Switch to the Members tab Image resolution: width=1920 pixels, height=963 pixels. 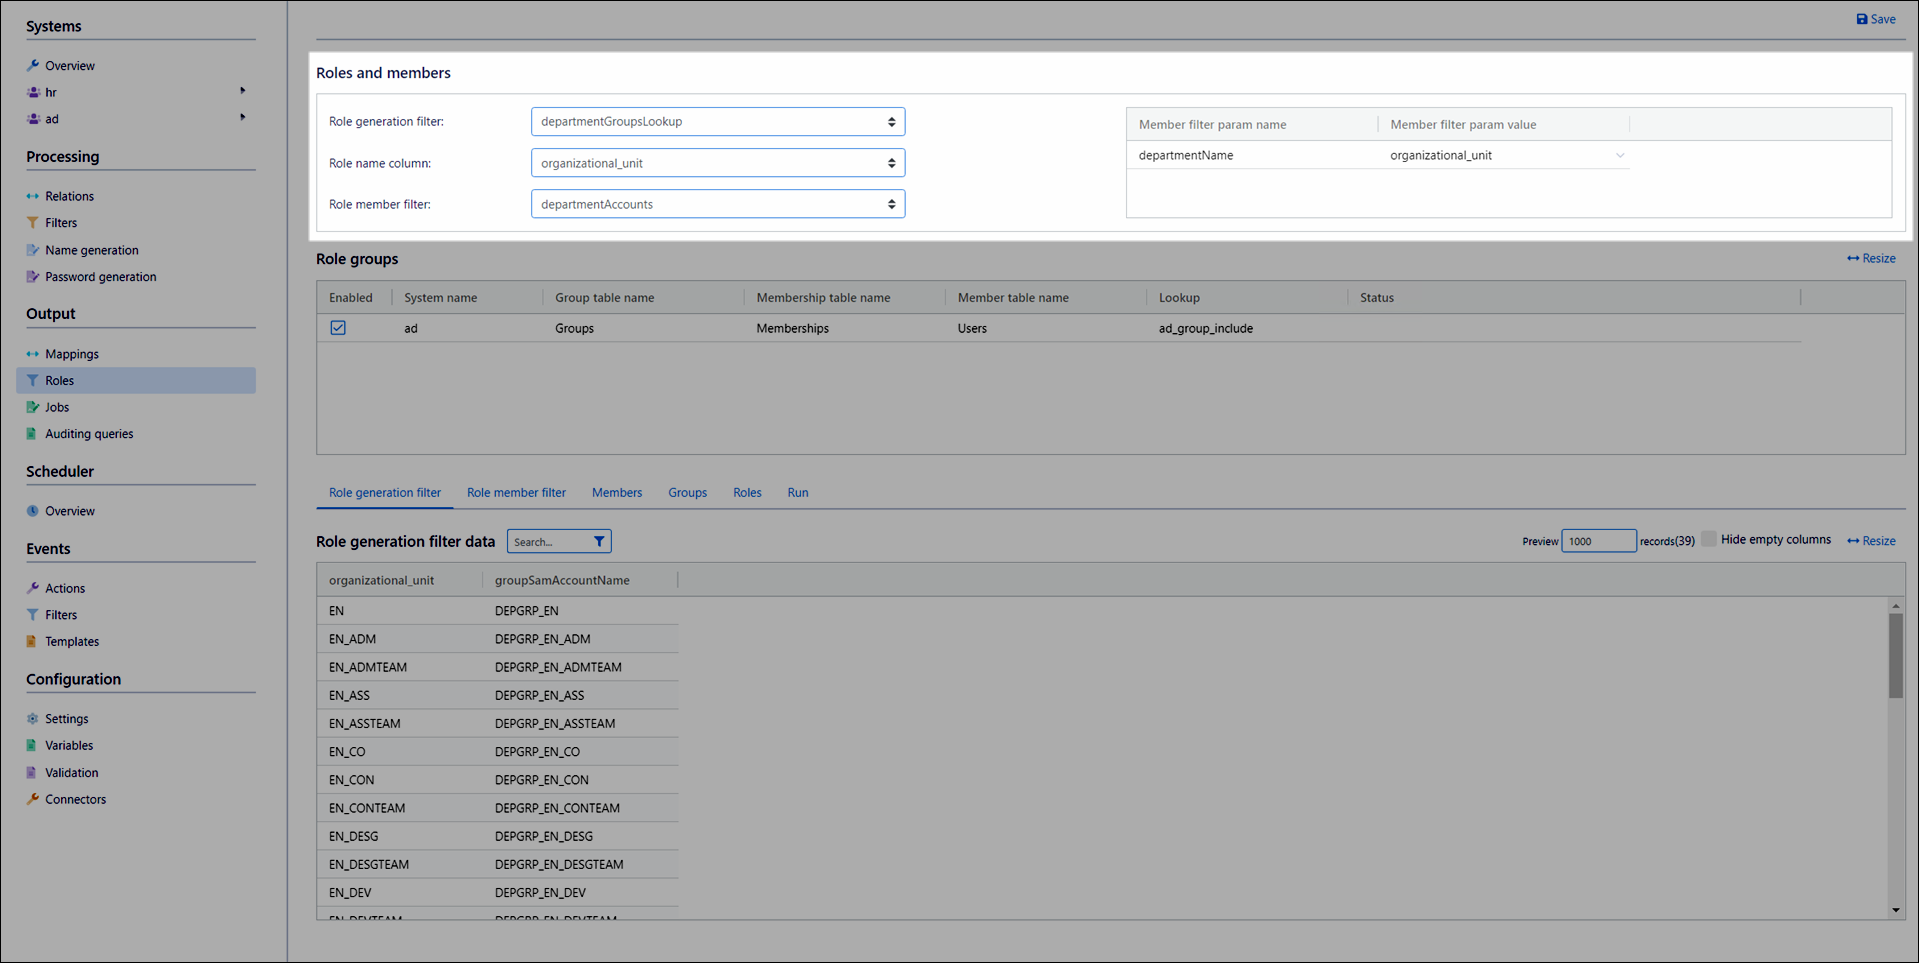pyautogui.click(x=616, y=493)
